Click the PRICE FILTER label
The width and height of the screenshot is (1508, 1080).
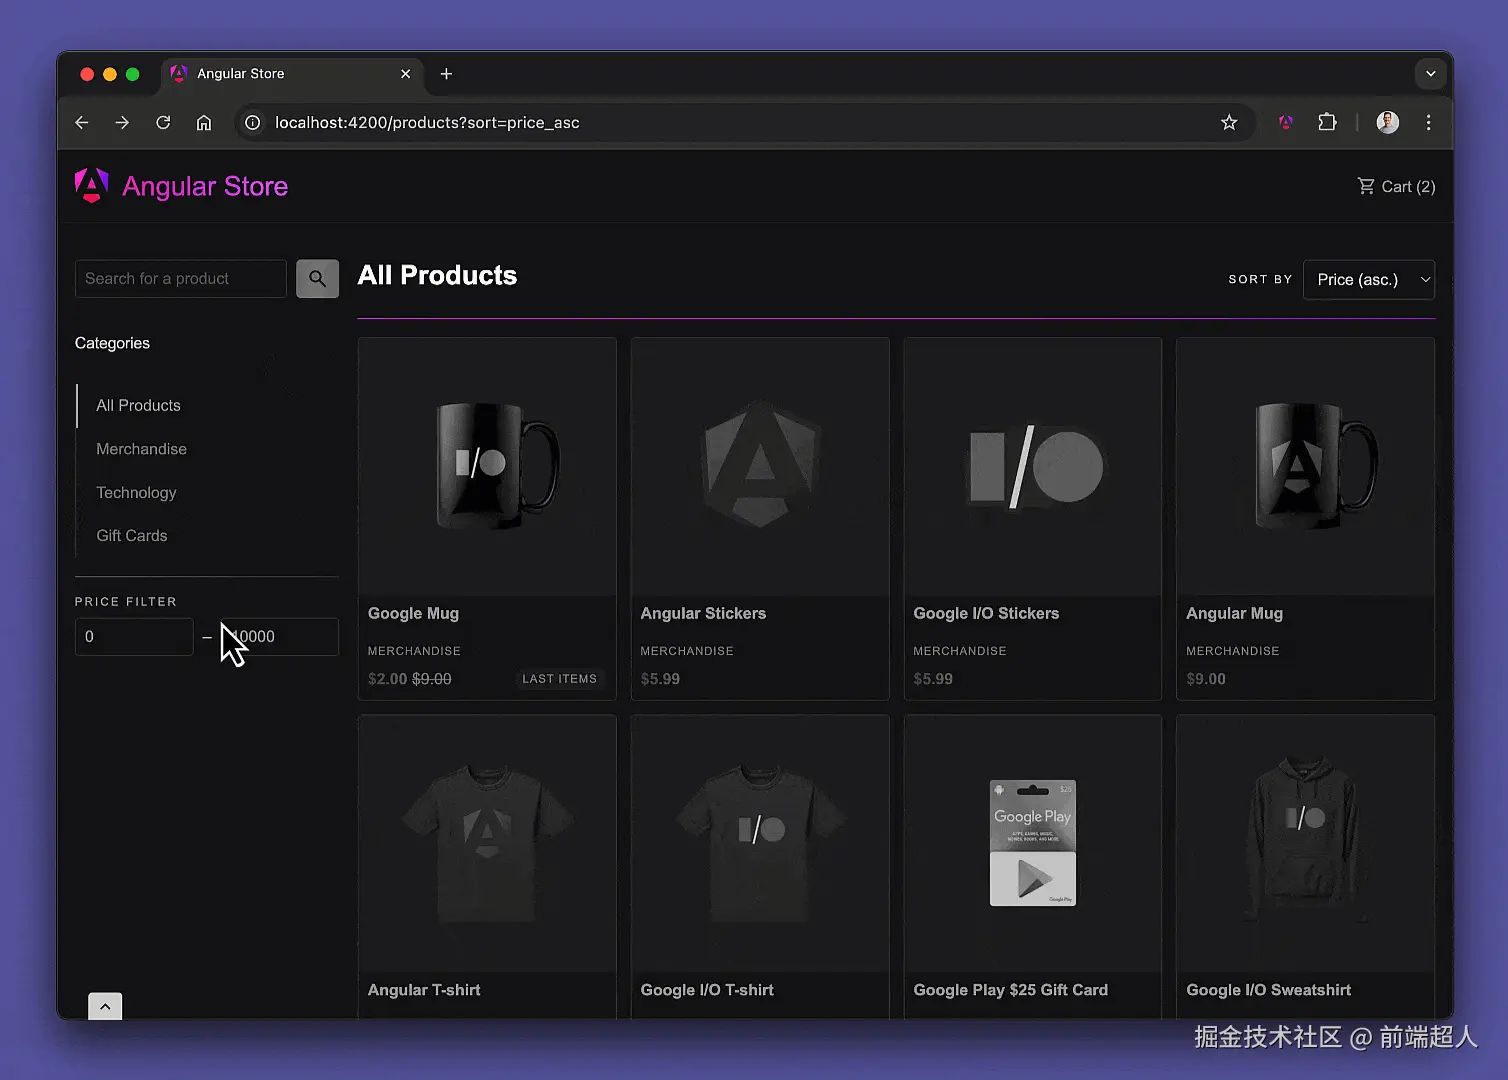pyautogui.click(x=126, y=602)
